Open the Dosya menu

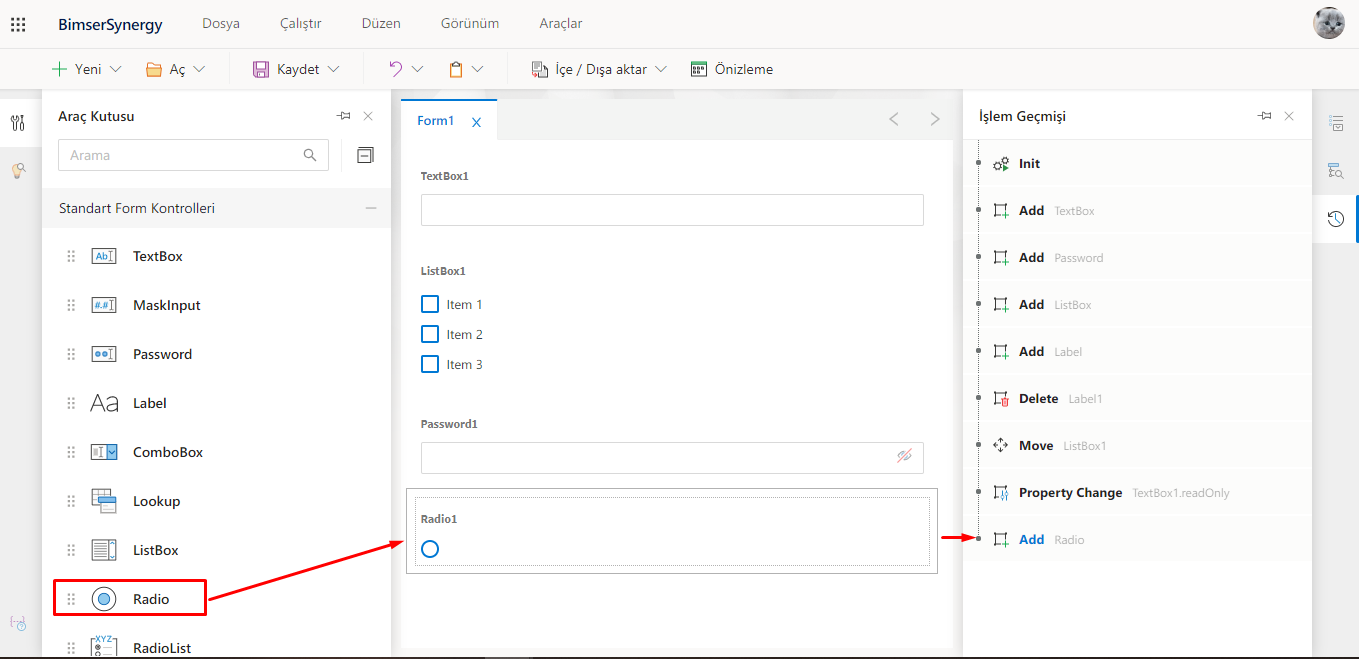click(x=221, y=23)
